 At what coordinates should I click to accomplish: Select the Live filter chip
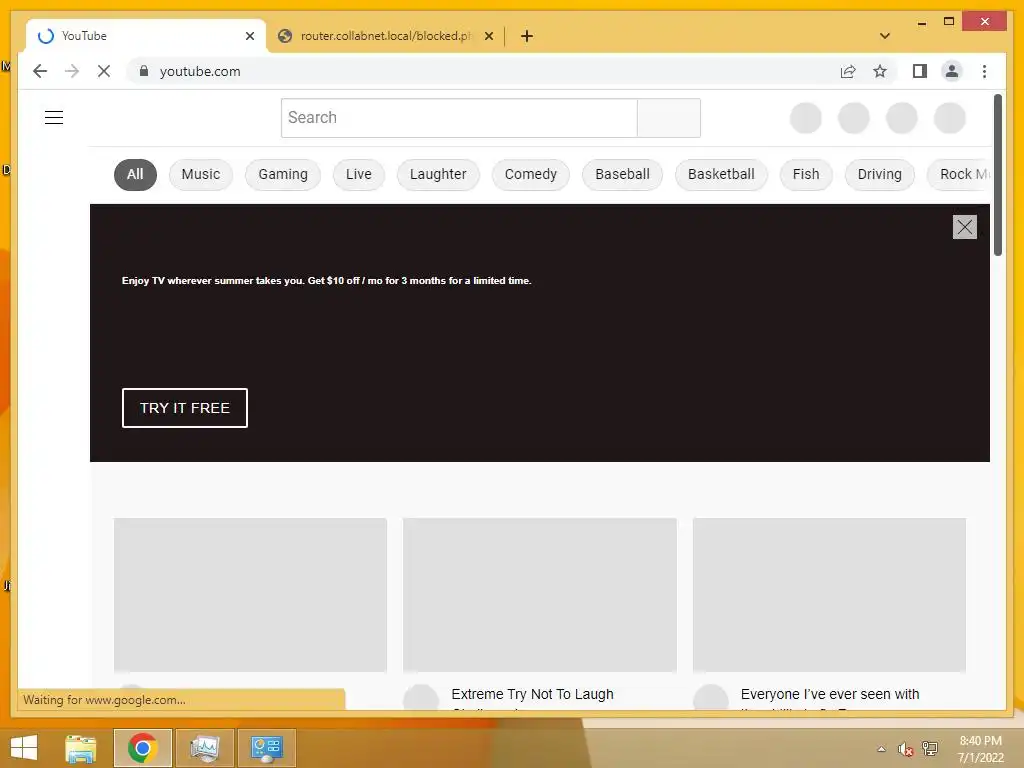coord(359,174)
